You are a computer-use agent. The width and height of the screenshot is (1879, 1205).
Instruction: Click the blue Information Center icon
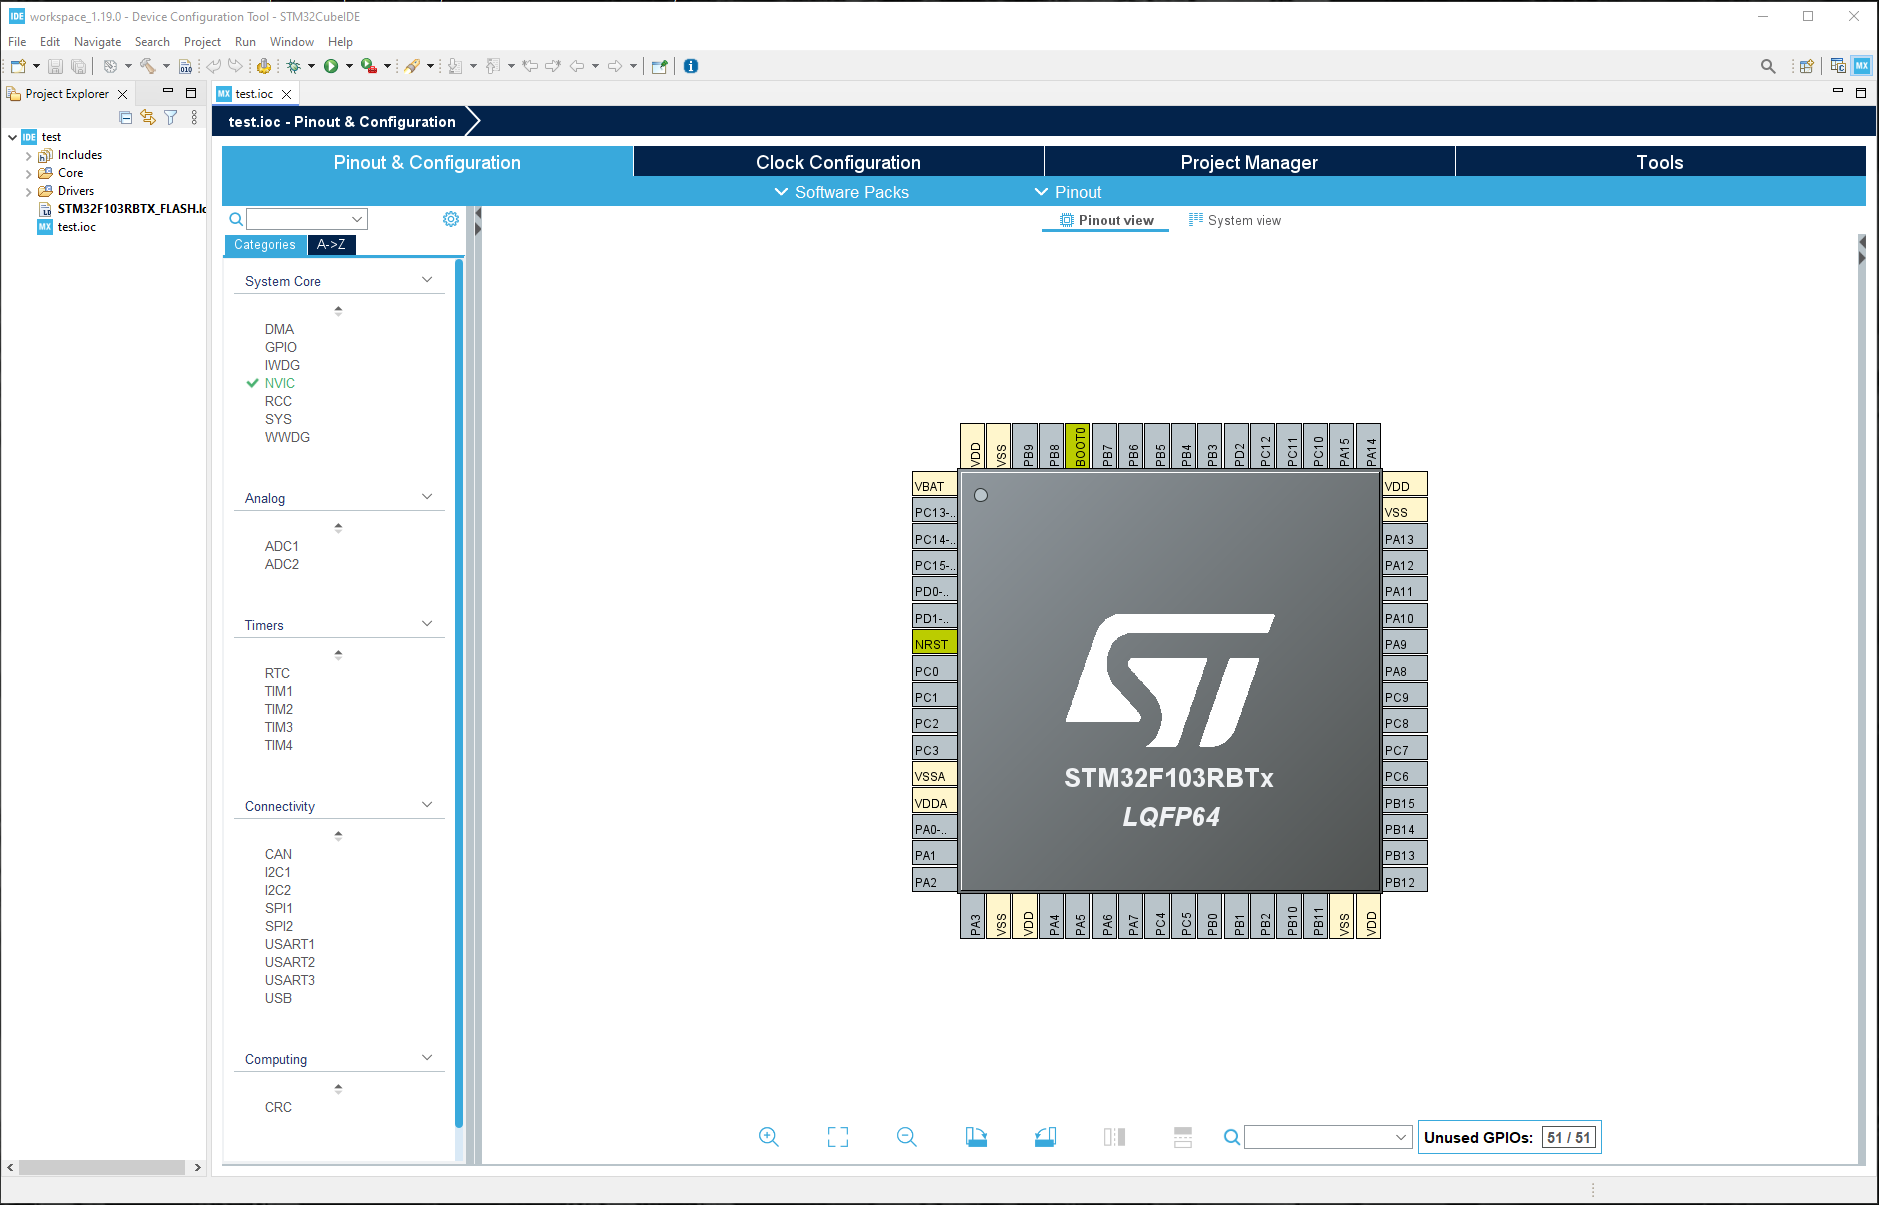pos(691,66)
